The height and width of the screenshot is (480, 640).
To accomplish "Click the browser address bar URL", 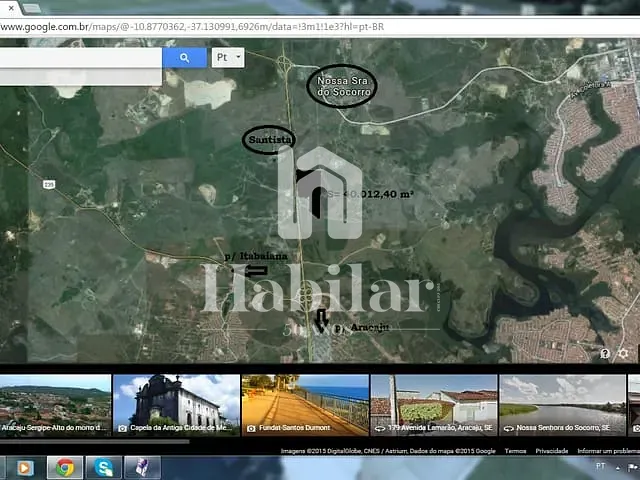I will pyautogui.click(x=192, y=27).
